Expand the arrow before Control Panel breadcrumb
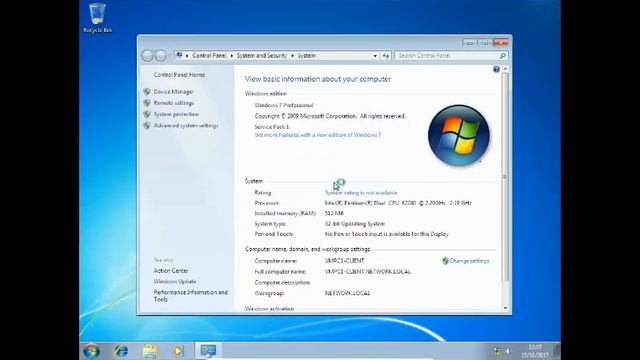The image size is (640, 360). (187, 56)
